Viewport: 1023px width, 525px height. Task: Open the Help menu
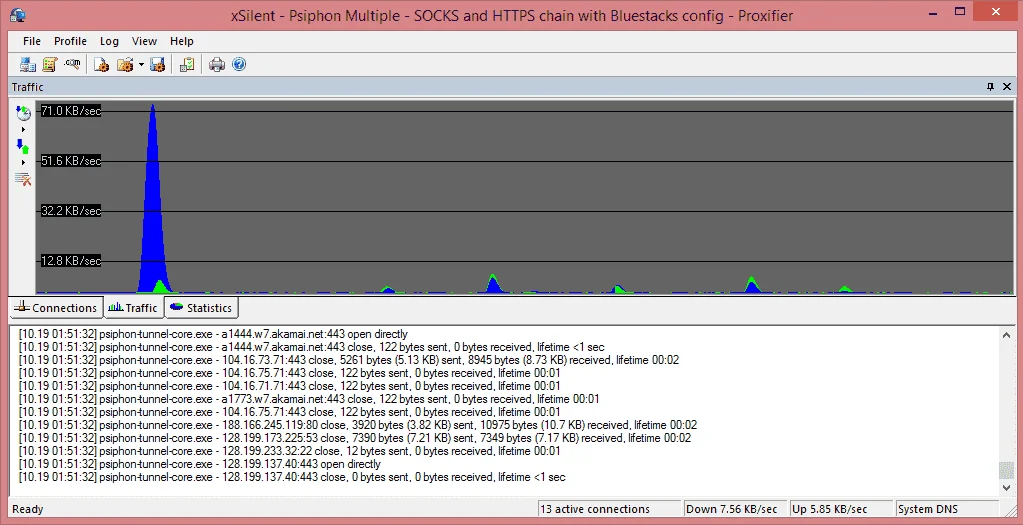tap(182, 41)
